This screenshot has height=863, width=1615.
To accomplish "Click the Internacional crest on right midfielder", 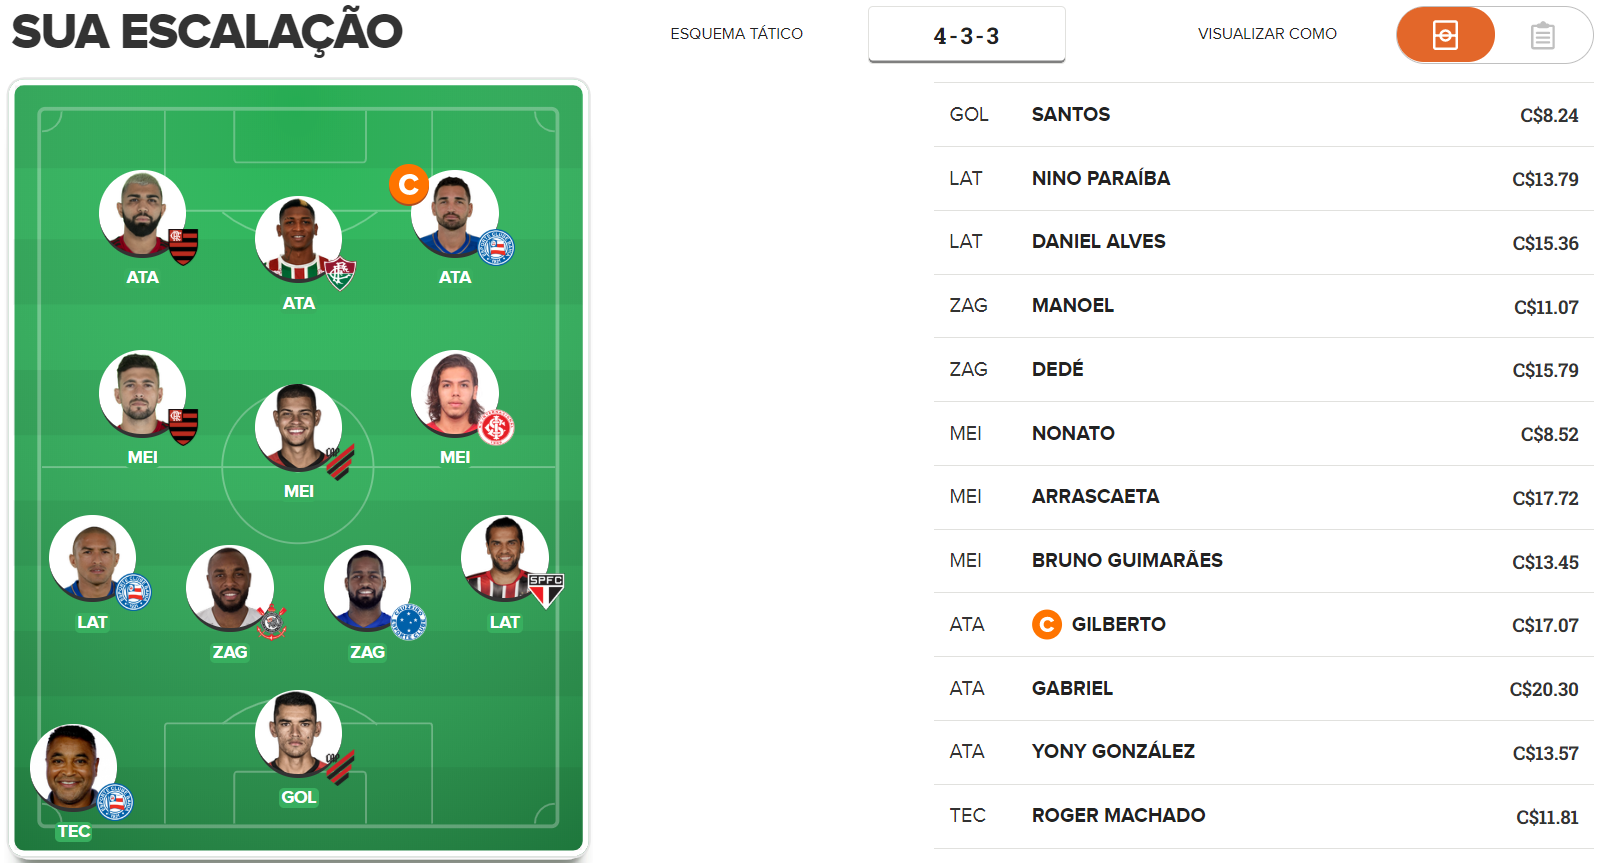I will (x=496, y=428).
